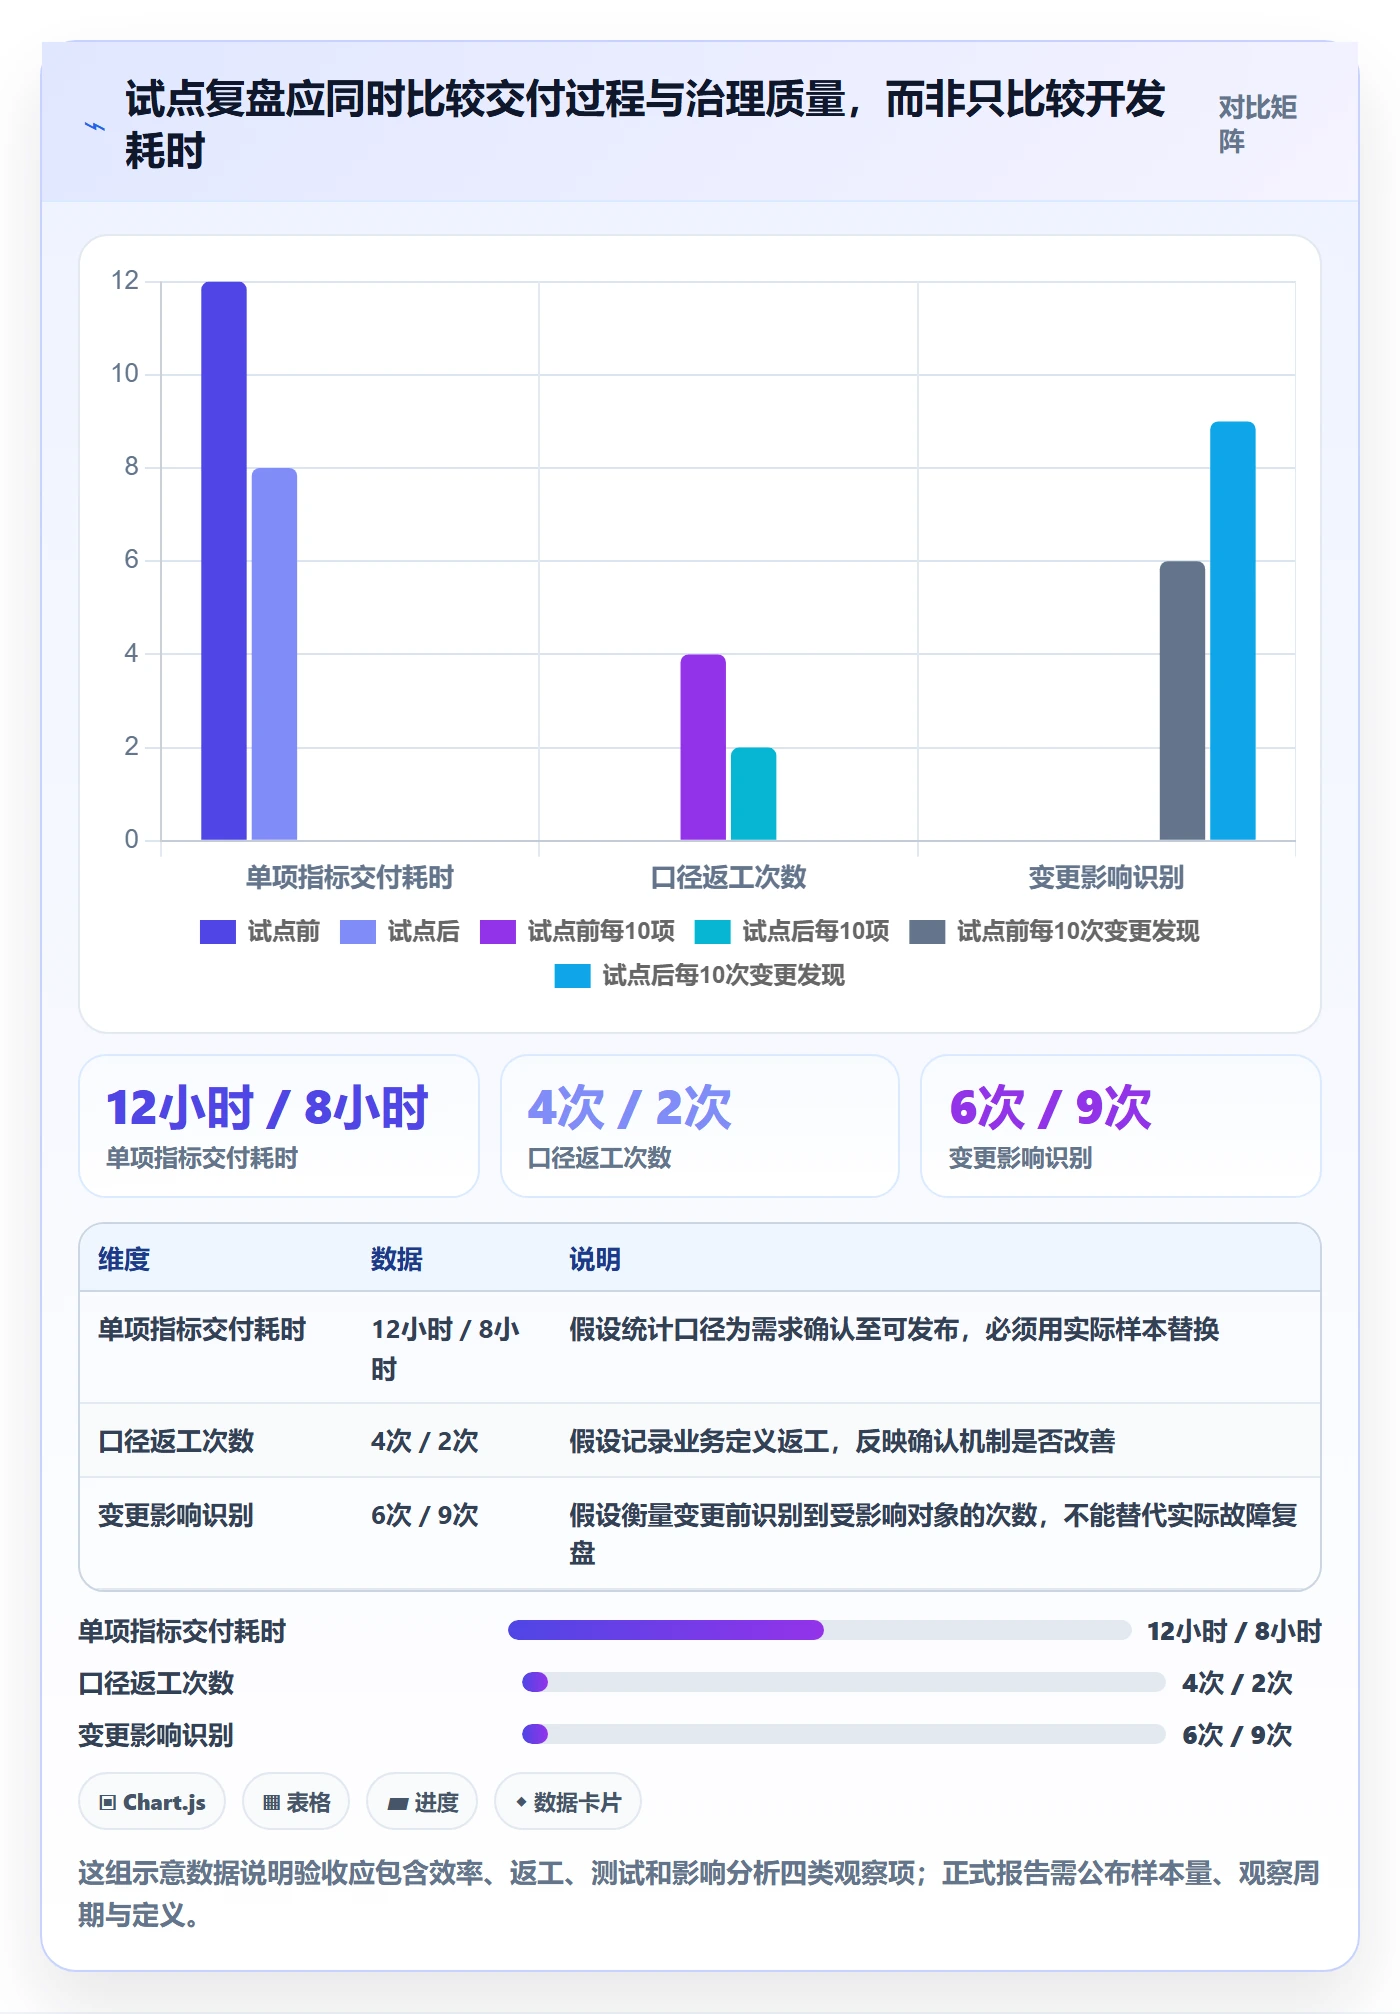1400x2014 pixels.
Task: Click the y-axis tick label 6
Action: 131,560
